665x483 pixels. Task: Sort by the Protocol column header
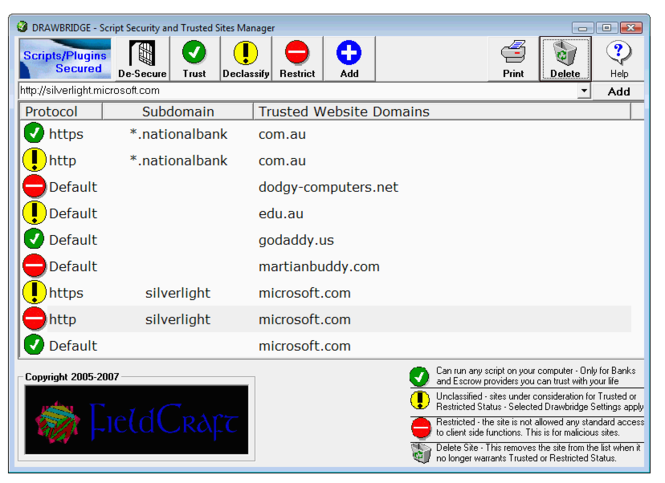pos(61,112)
